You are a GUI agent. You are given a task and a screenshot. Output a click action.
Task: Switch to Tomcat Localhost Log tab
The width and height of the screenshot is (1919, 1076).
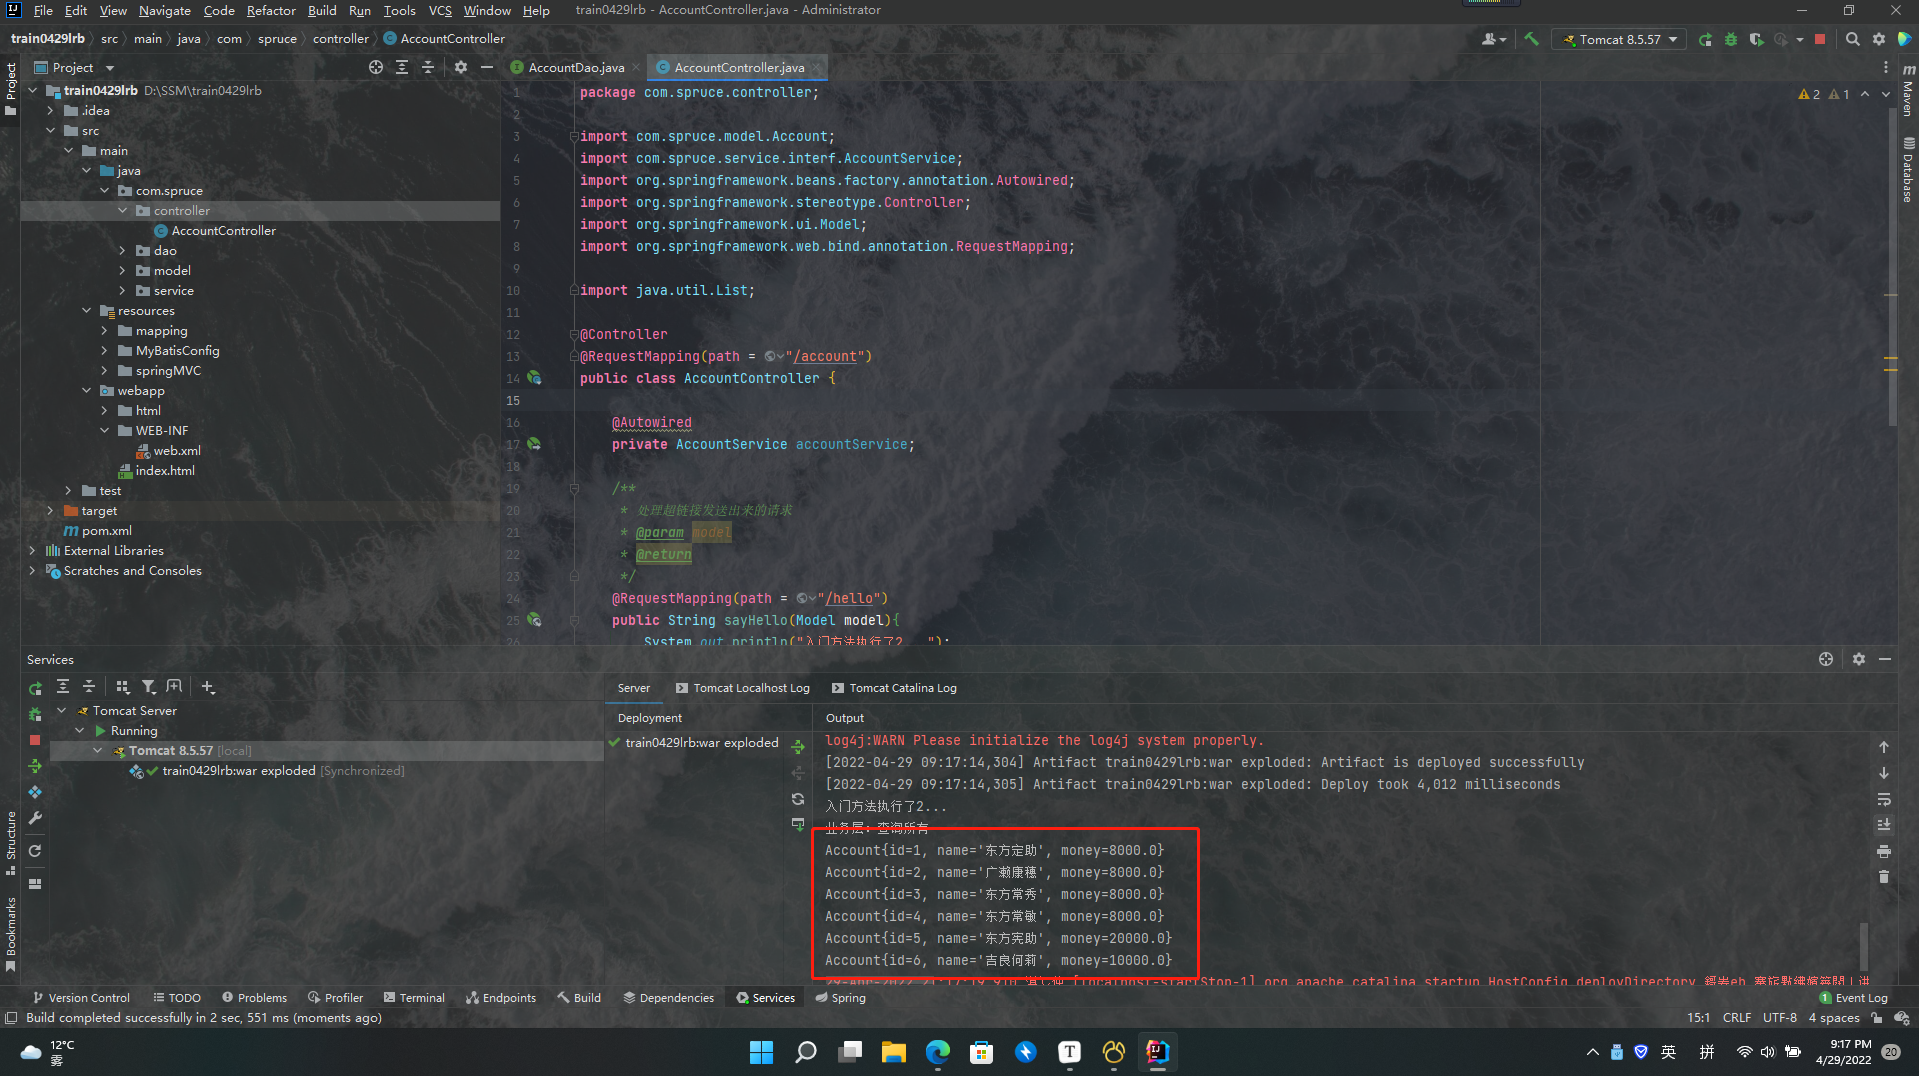(742, 688)
